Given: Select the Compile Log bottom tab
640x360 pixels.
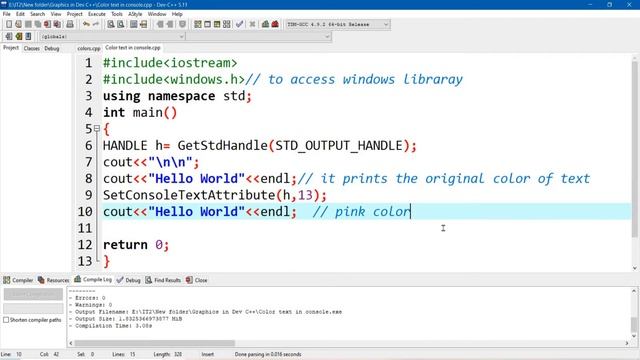Looking at the screenshot, I should tap(93, 280).
